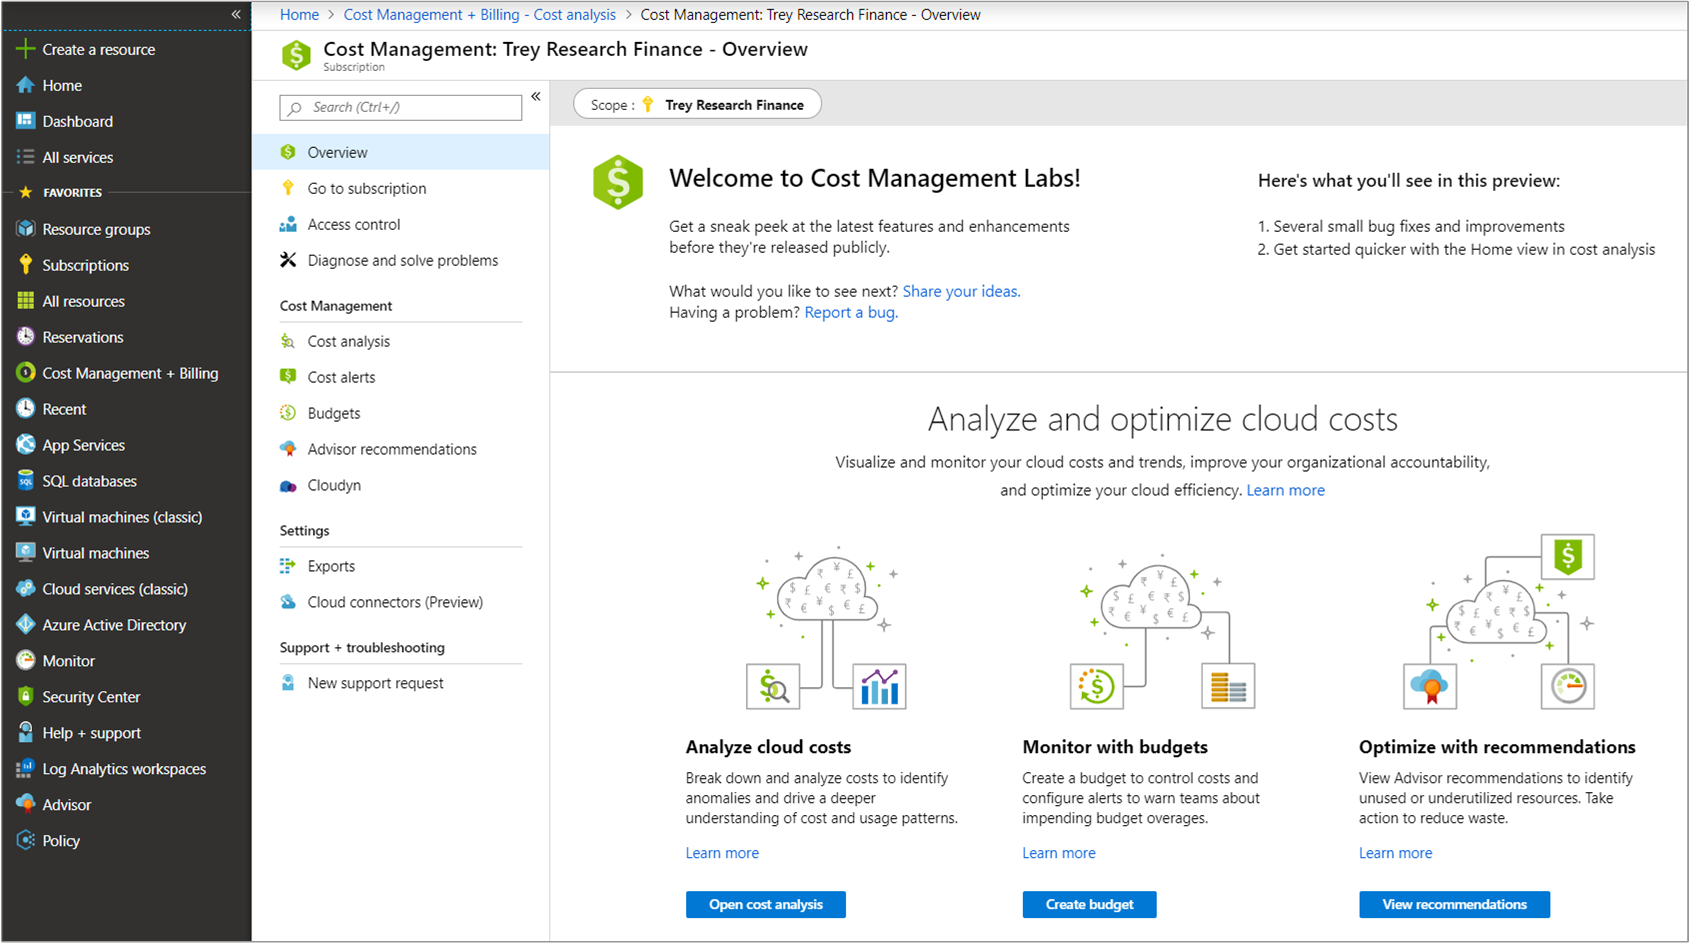Click the Analyze cloud costs illustration
The image size is (1690, 943).
pyautogui.click(x=827, y=627)
